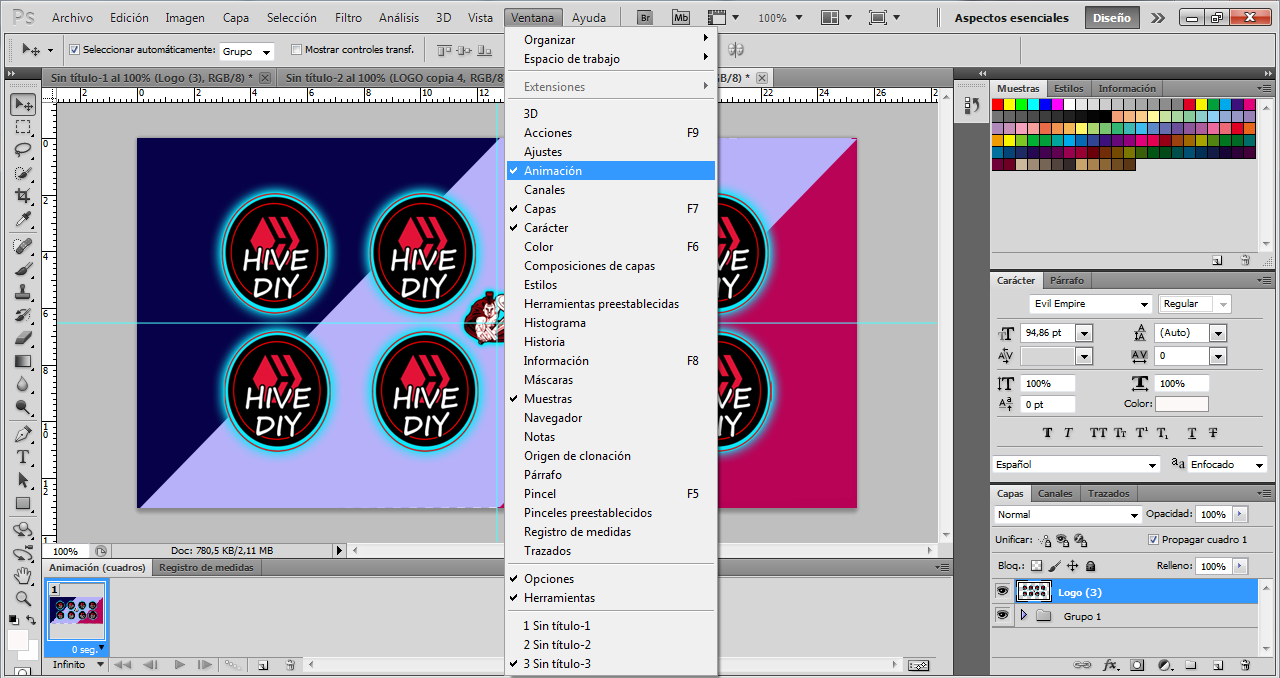Toggle underline in Carácter panel
Image resolution: width=1280 pixels, height=678 pixels.
click(1191, 433)
